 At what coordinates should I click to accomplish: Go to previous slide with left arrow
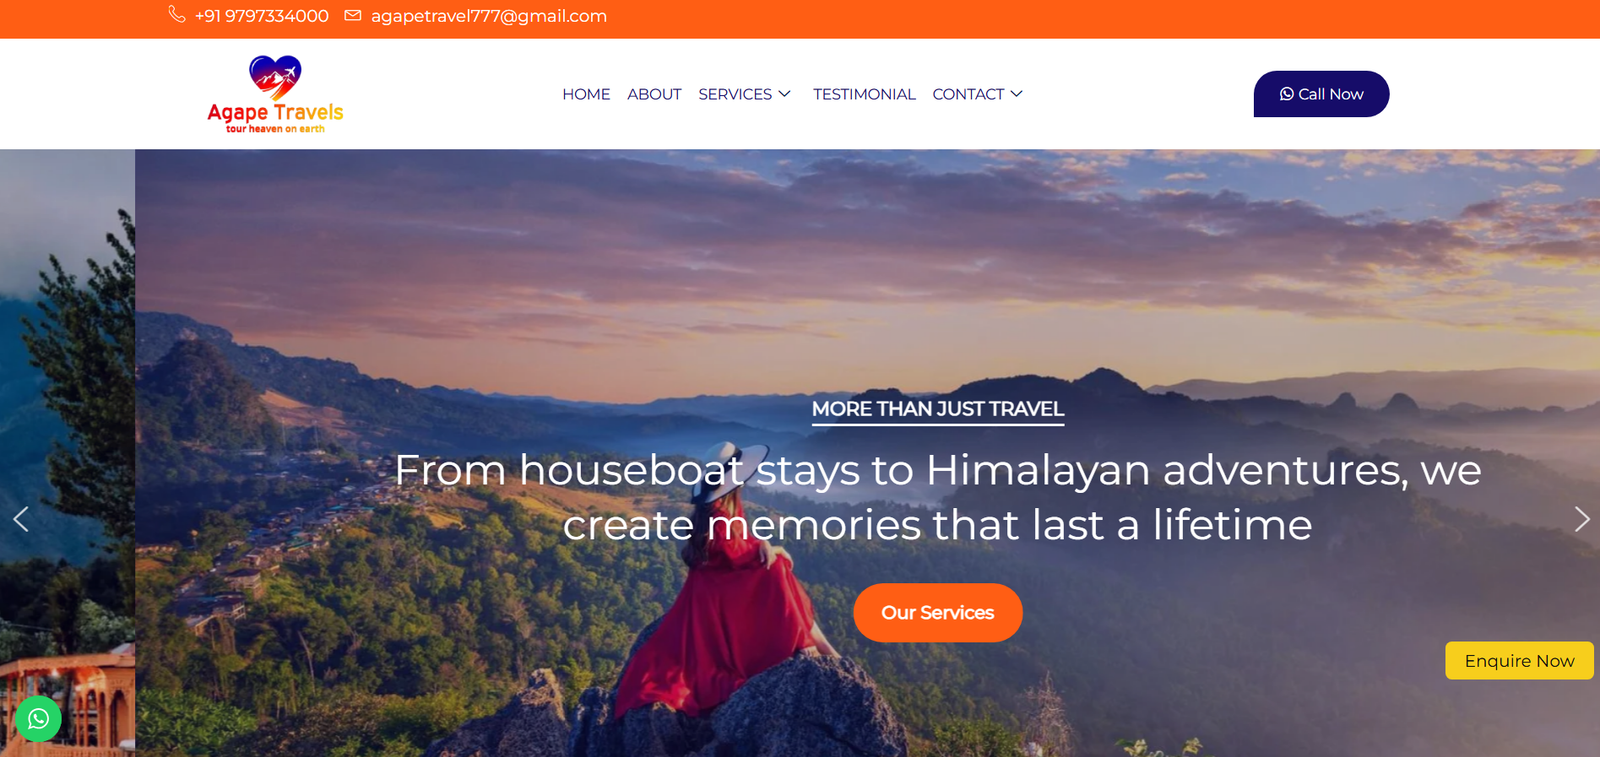[x=20, y=519]
